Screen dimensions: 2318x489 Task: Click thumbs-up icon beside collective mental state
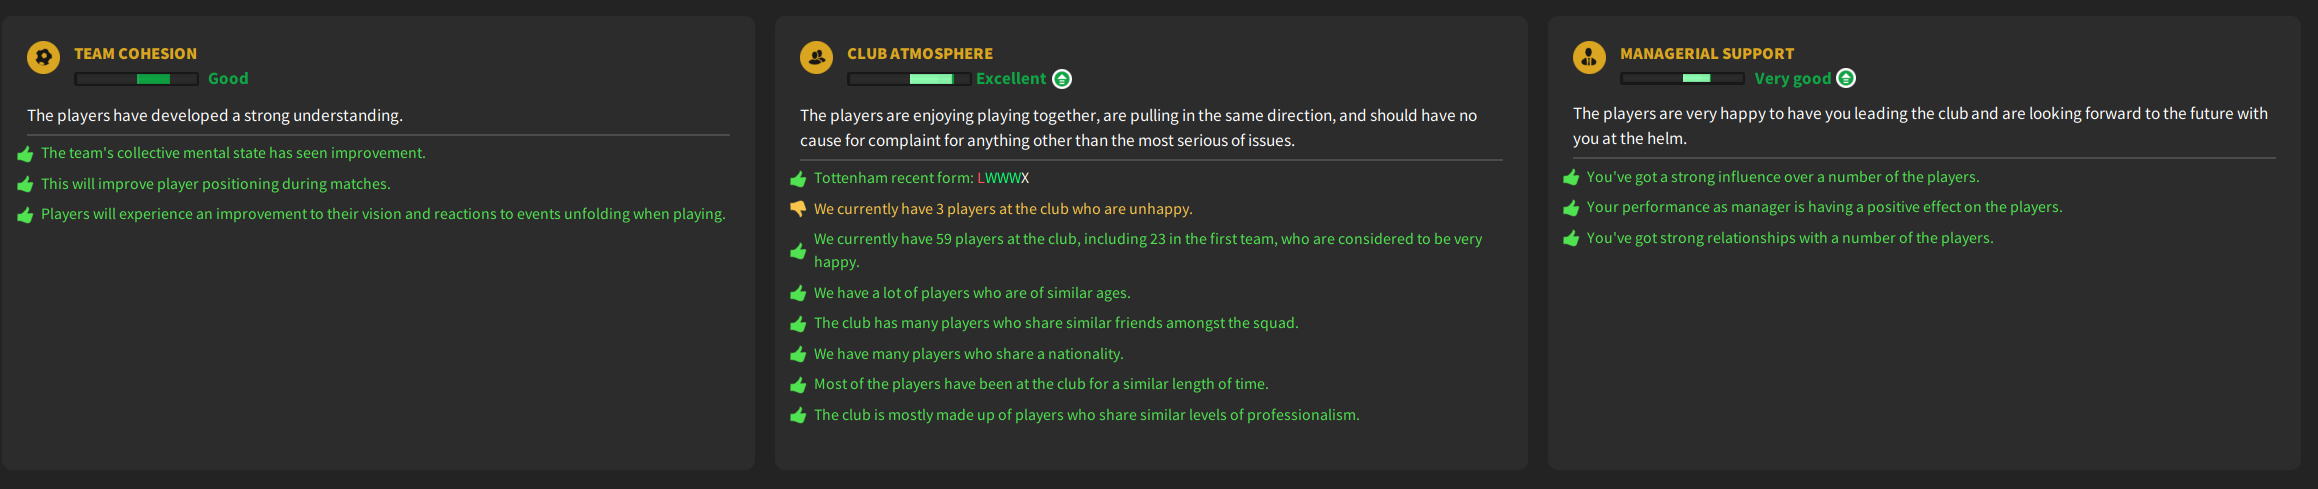(x=25, y=154)
